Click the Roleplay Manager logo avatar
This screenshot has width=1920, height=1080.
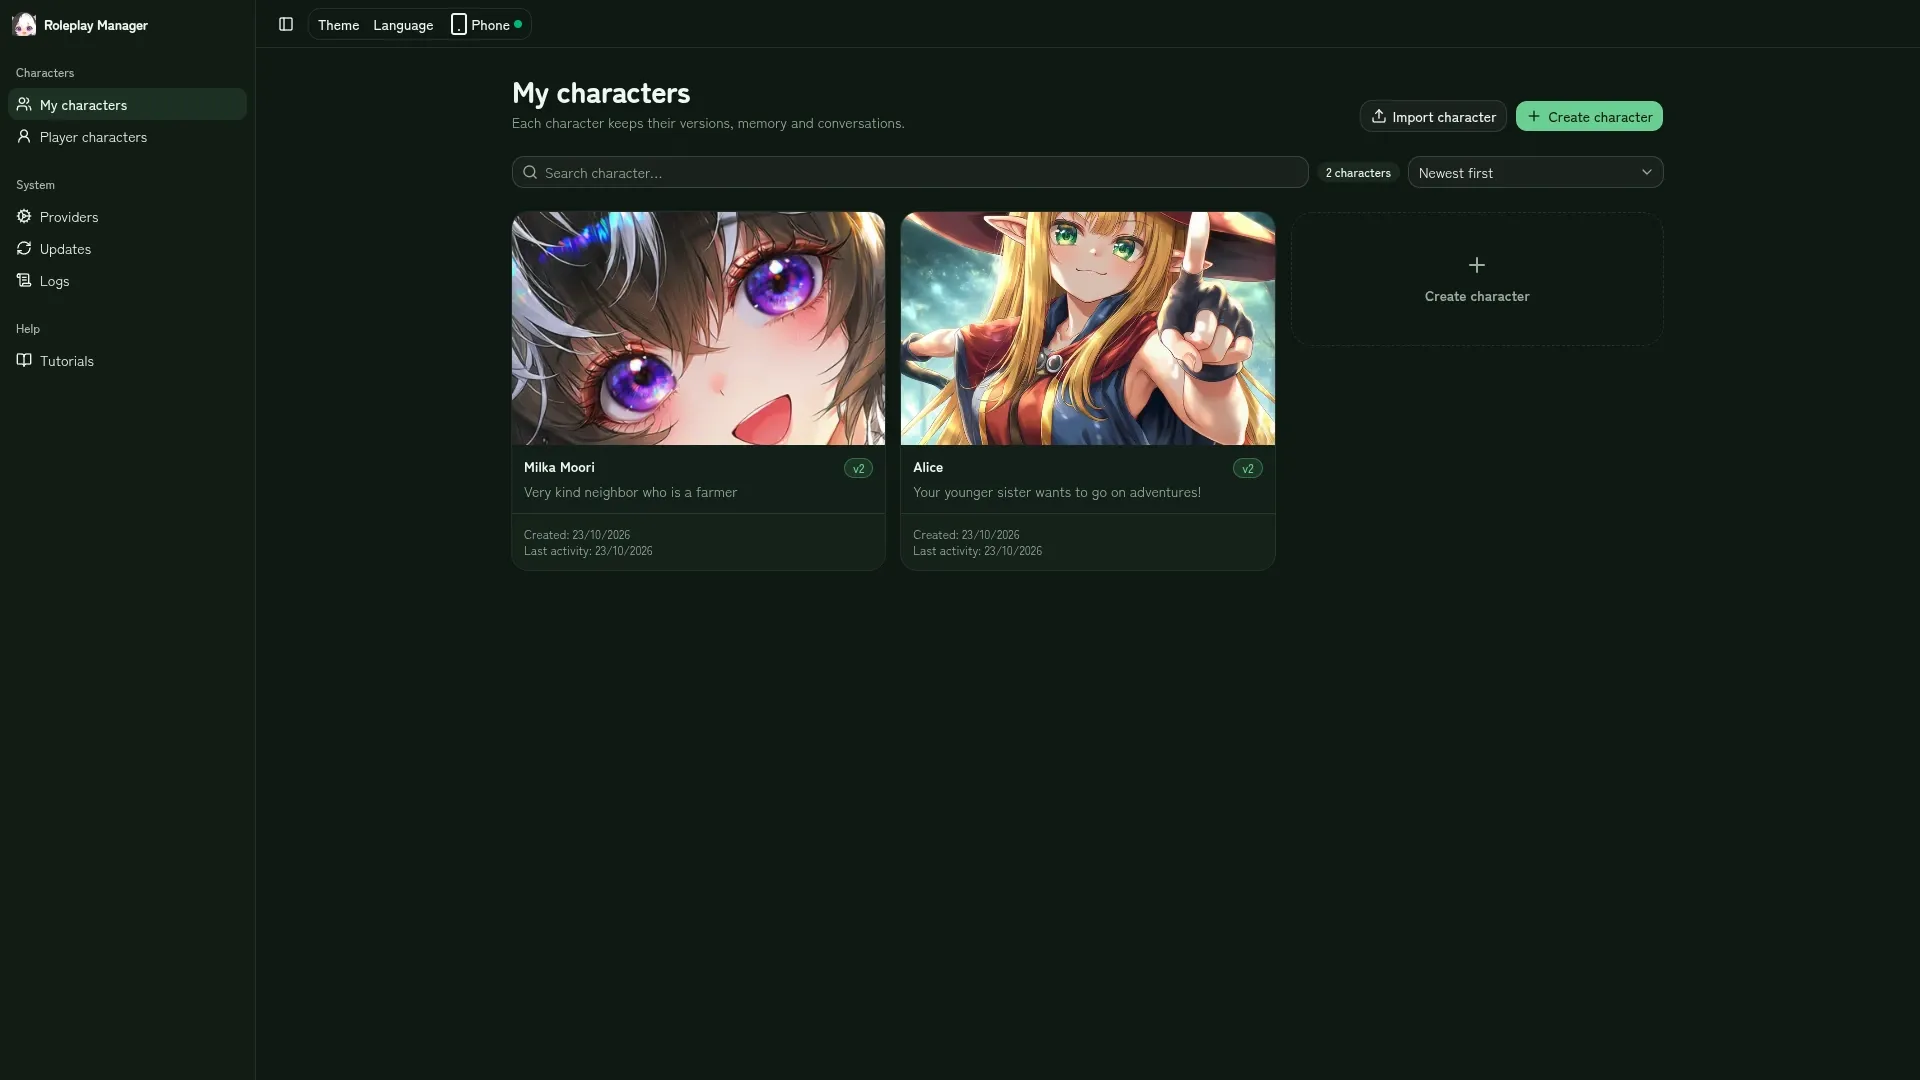(x=24, y=24)
